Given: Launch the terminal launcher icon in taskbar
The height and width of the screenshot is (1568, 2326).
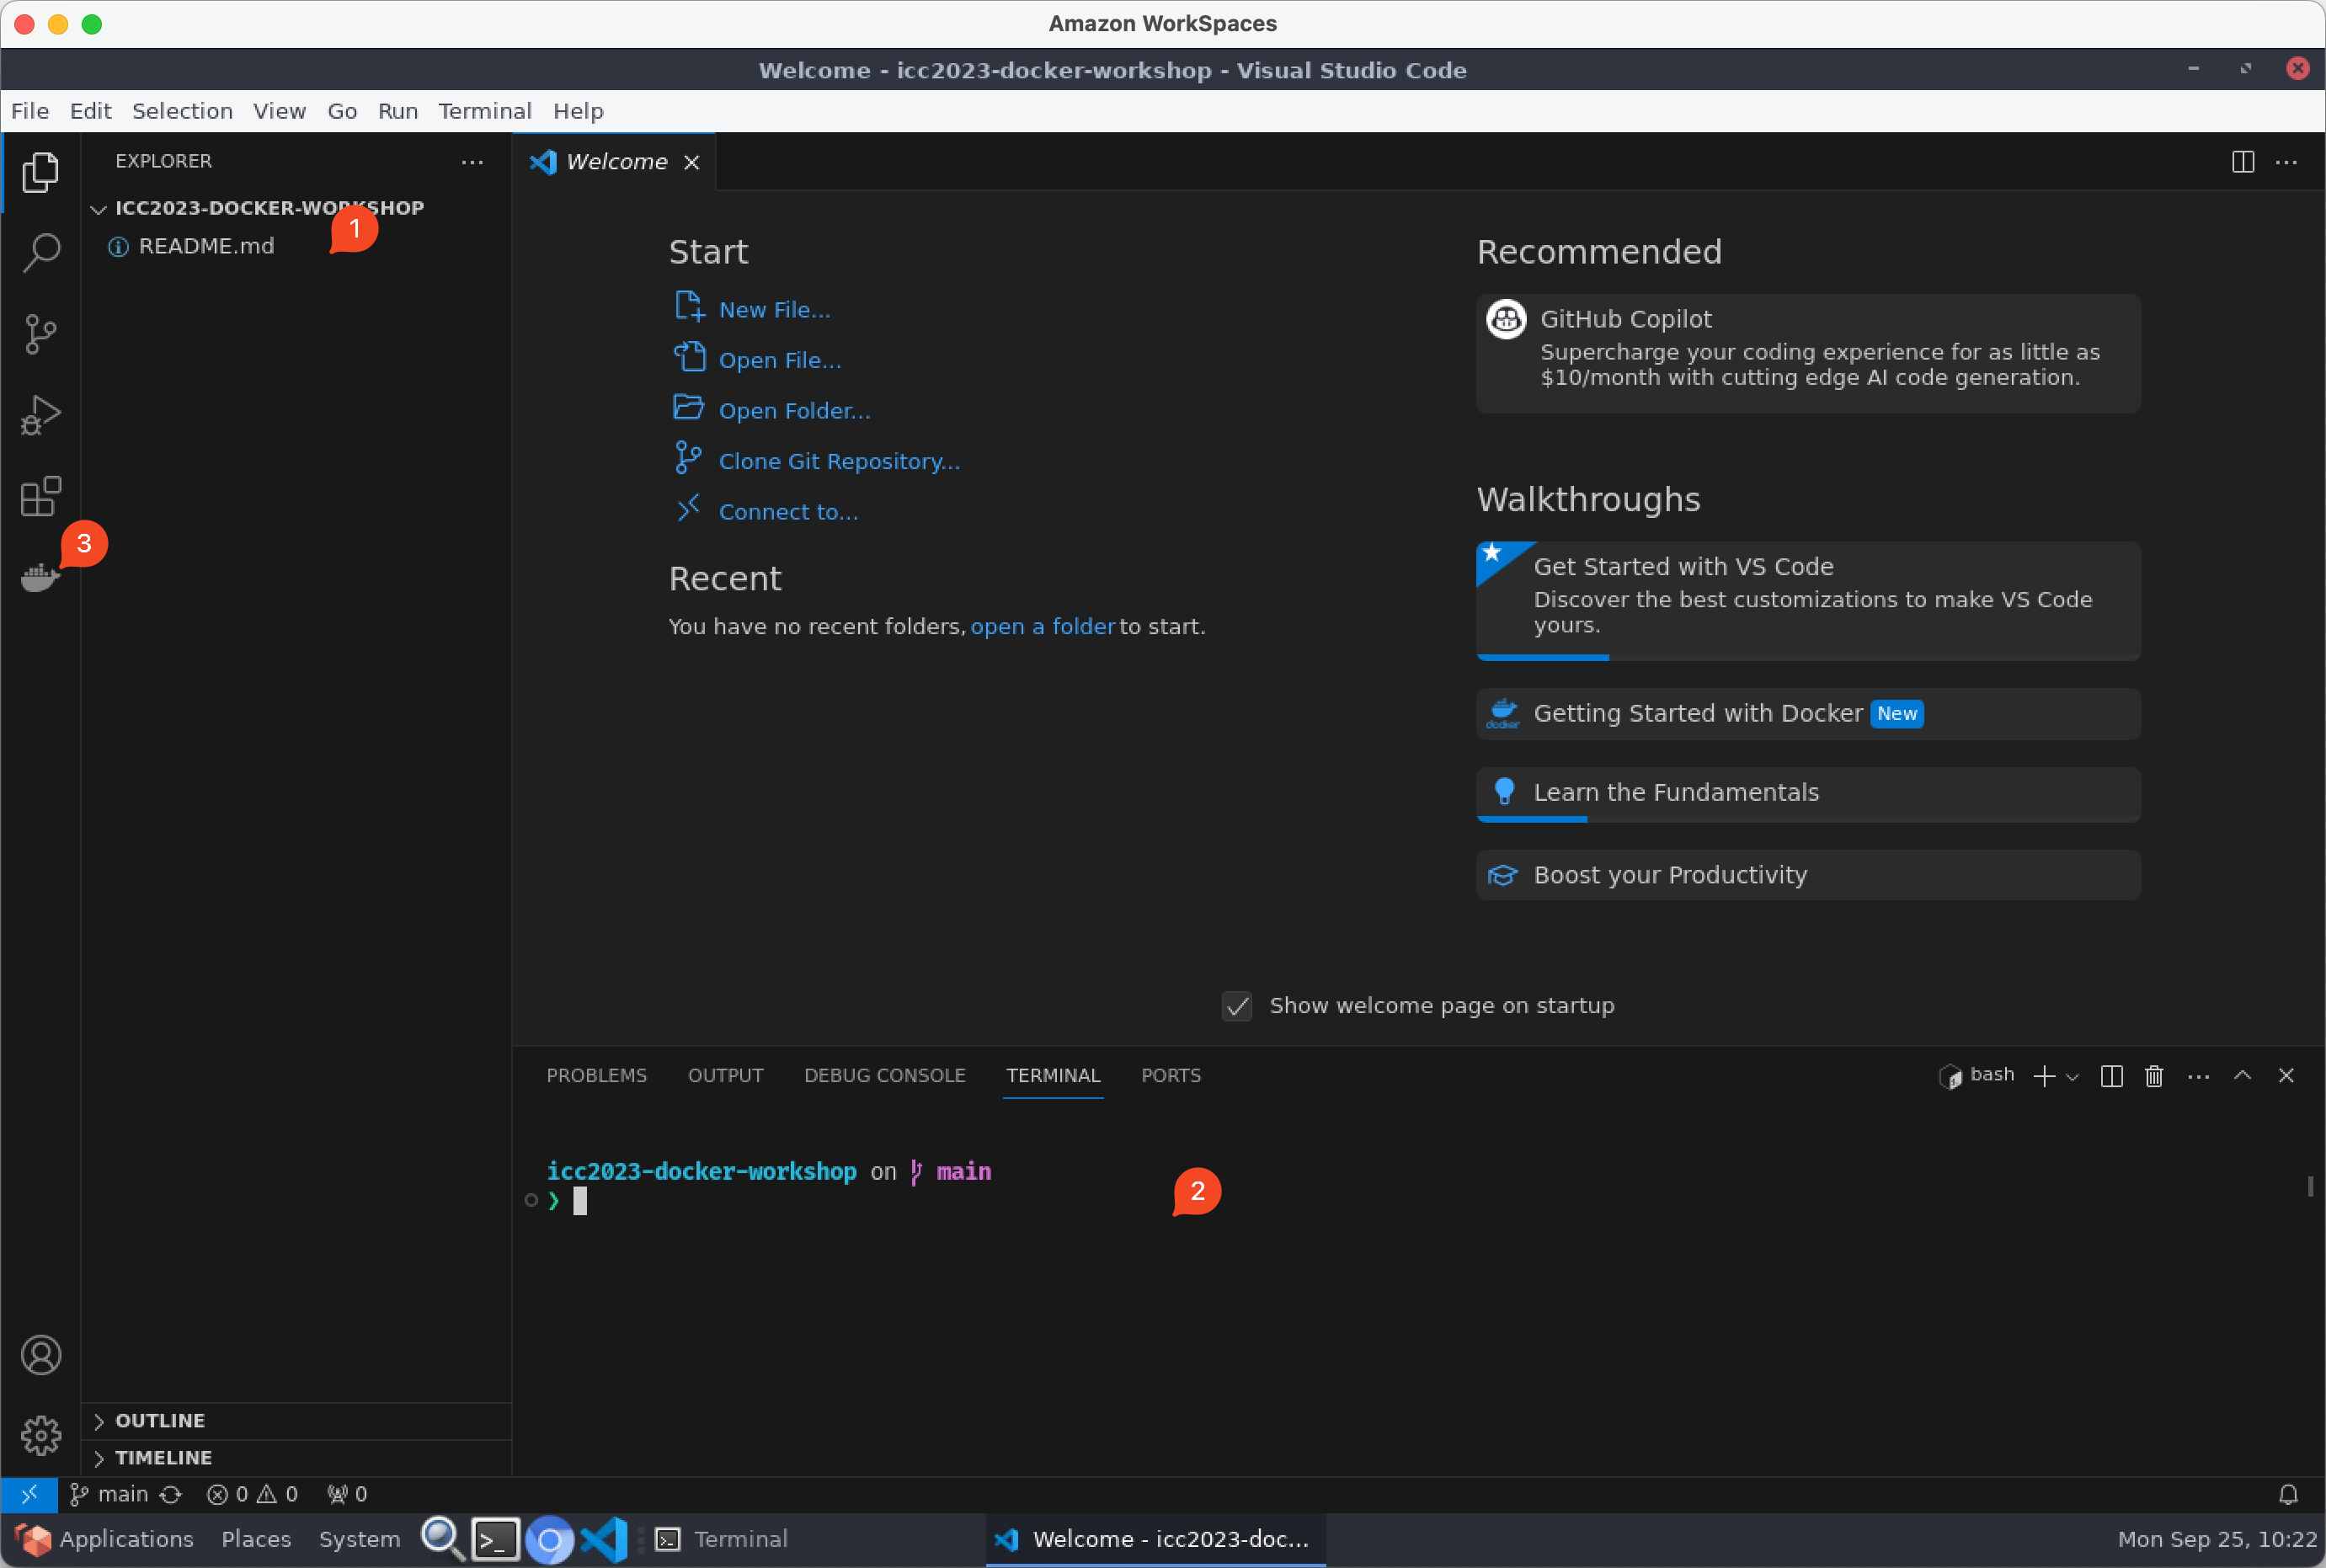Looking at the screenshot, I should (495, 1540).
